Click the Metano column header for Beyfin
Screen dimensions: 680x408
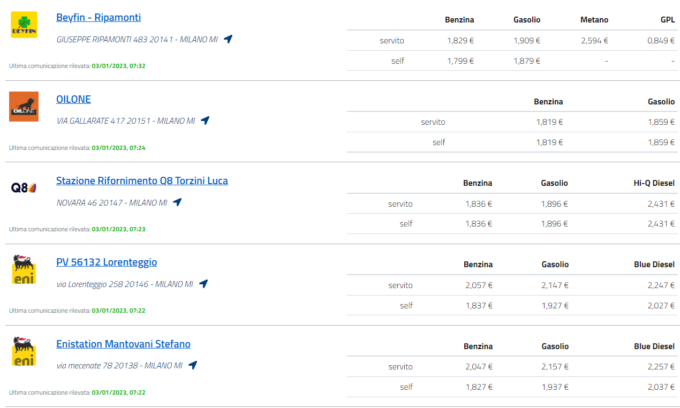[x=594, y=20]
